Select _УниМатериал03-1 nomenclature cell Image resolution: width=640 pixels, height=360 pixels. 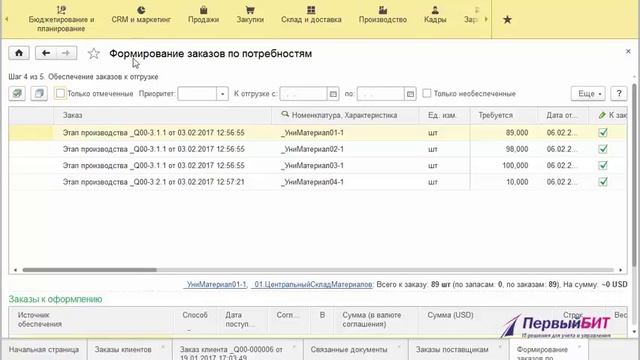(x=345, y=165)
